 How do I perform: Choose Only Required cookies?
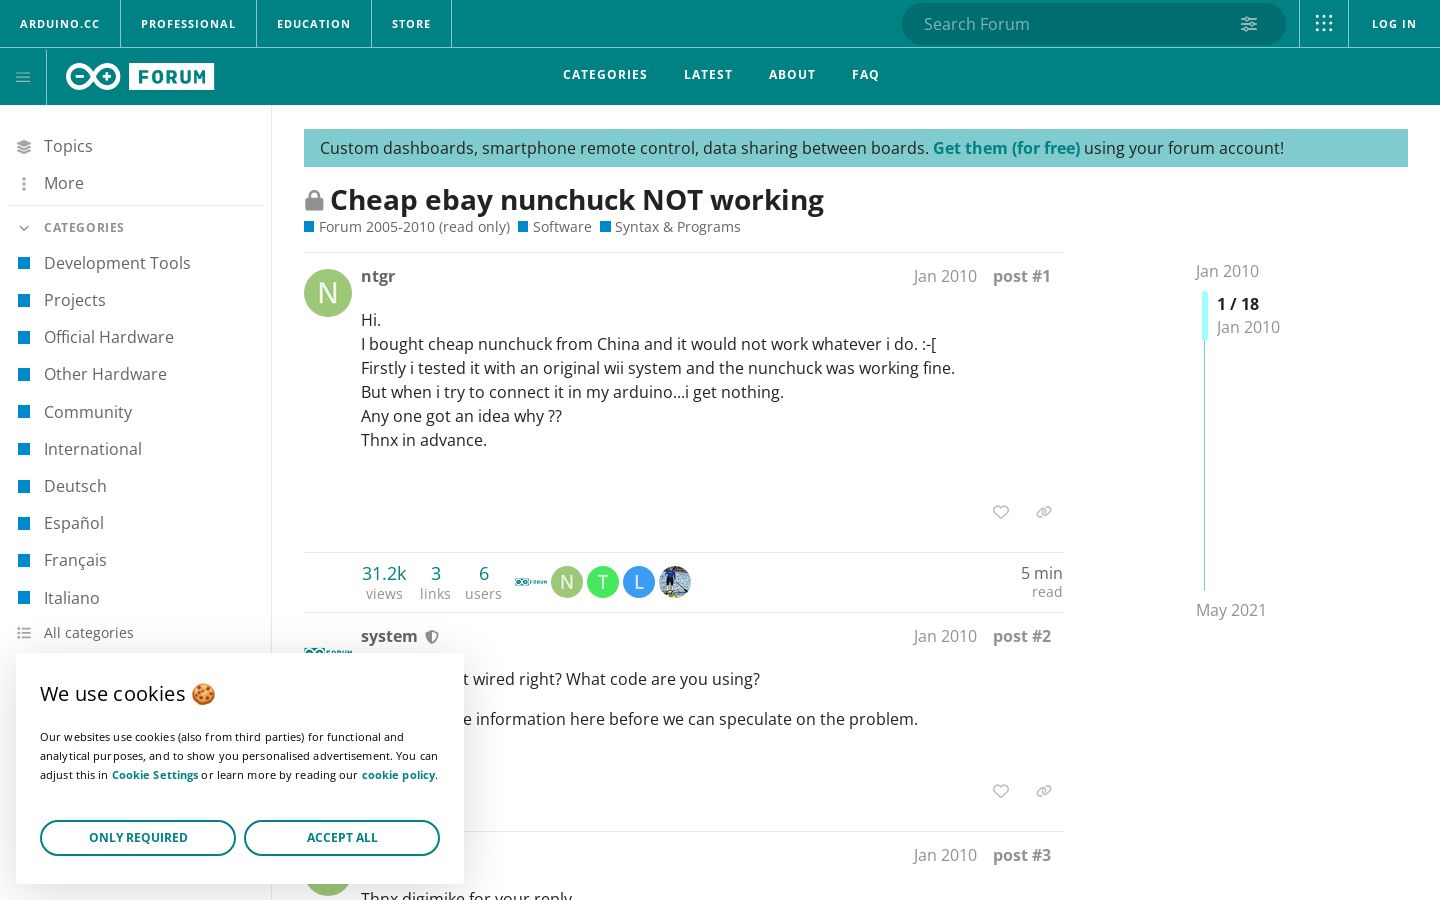[138, 838]
